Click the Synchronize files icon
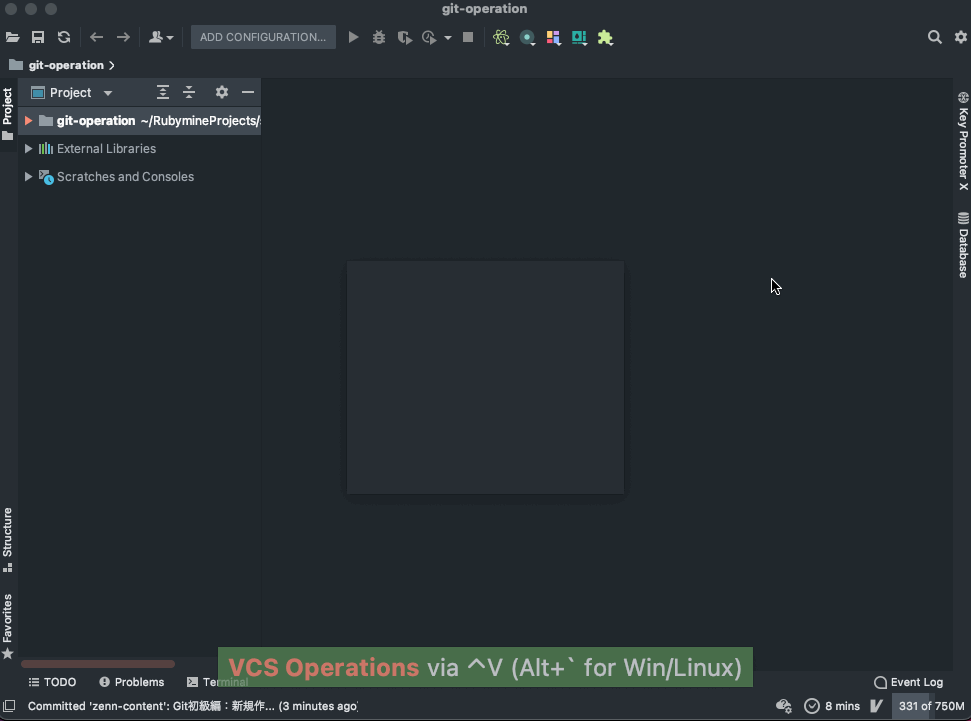This screenshot has height=721, width=971. (x=63, y=37)
